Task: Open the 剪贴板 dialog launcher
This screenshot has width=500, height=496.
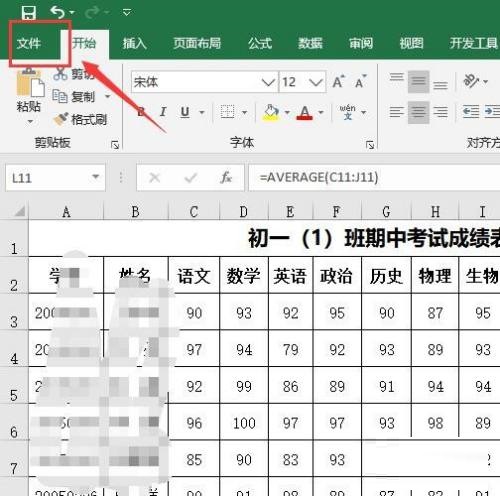Action: (115, 145)
